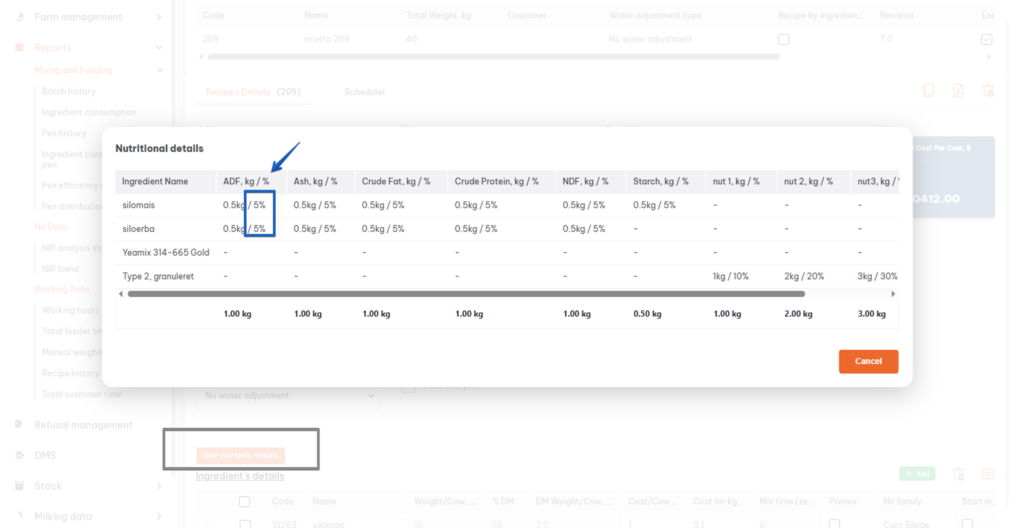The width and height of the screenshot is (1024, 528).
Task: Click the trash icon beside Add button
Action: [x=958, y=474]
